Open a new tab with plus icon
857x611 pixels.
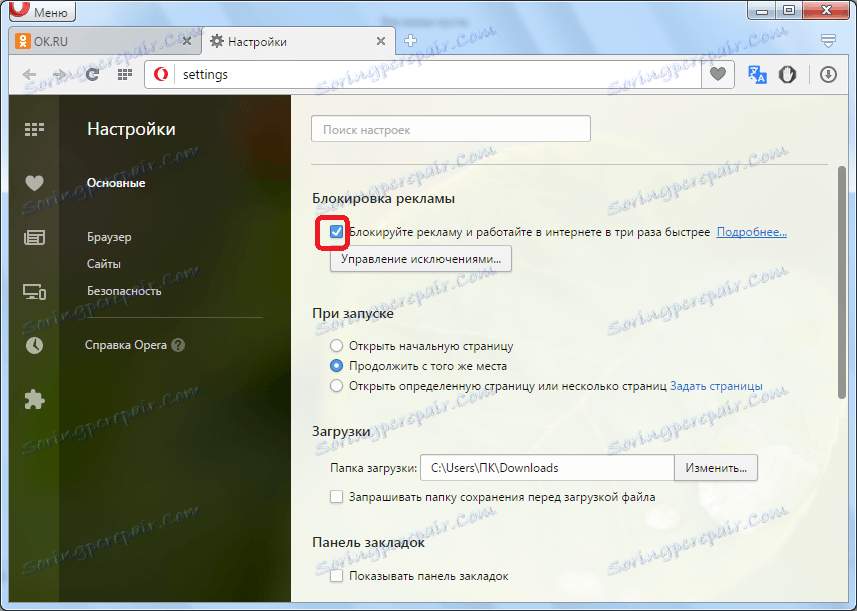click(x=410, y=40)
